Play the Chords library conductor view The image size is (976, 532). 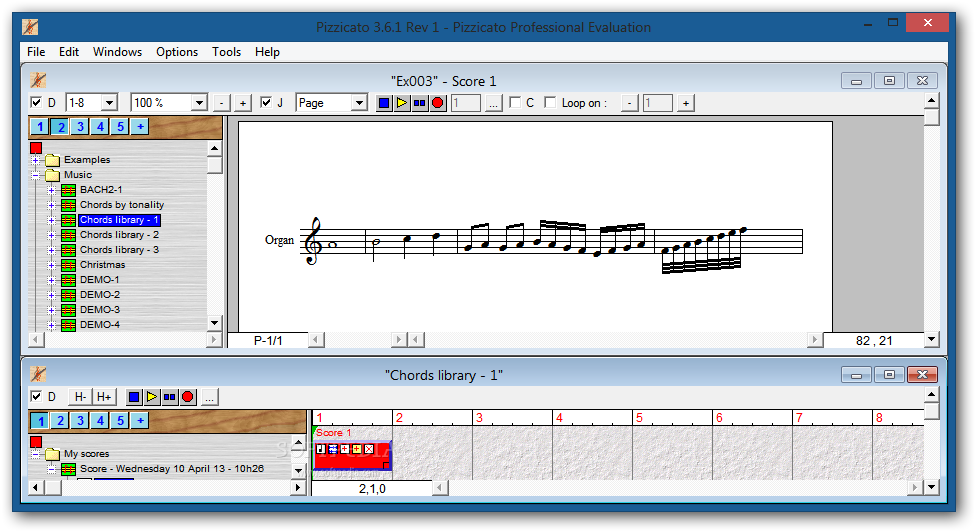152,397
